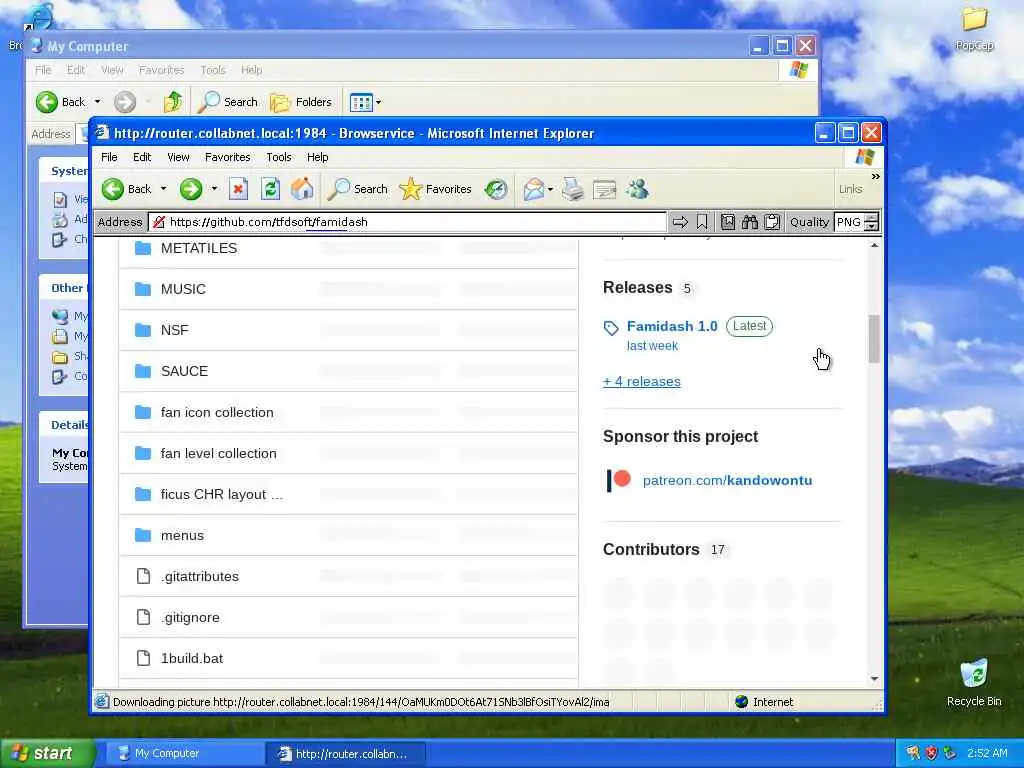
Task: Open the menus folder
Action: (x=182, y=536)
